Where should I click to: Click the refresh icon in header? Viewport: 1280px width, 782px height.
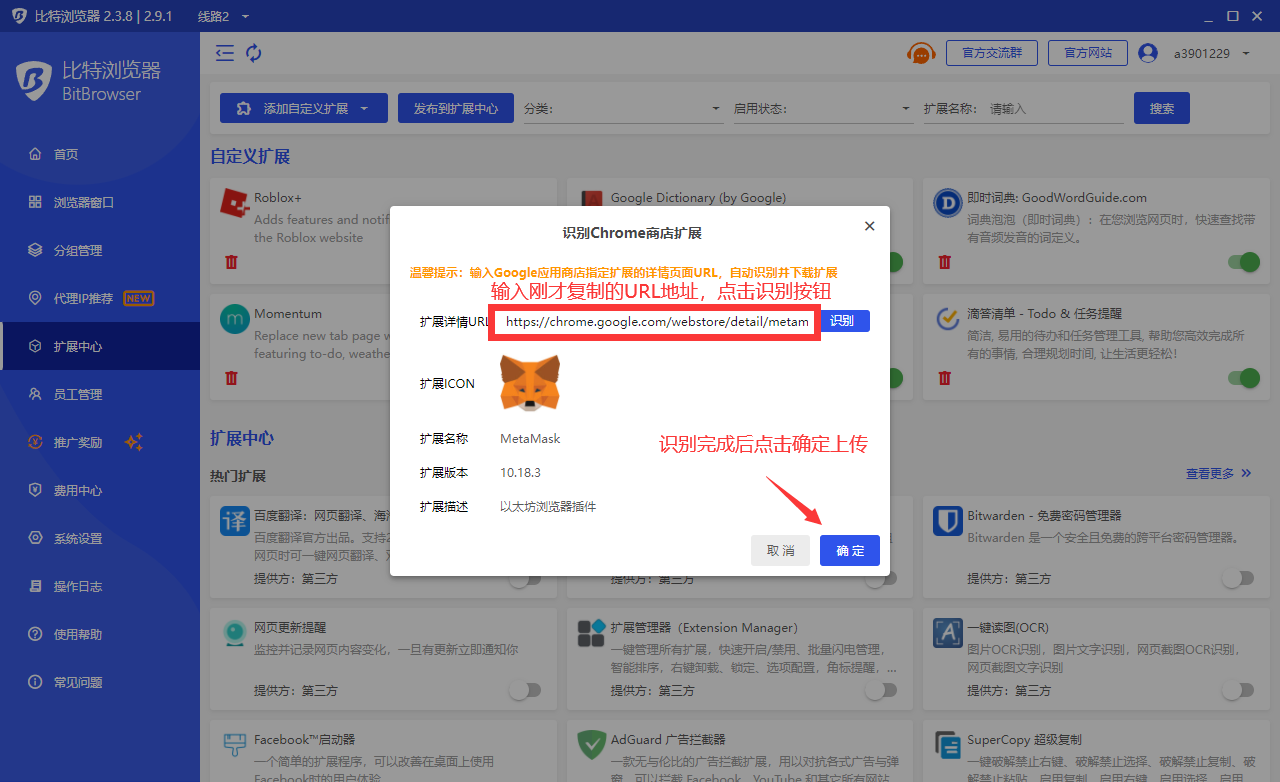point(254,53)
